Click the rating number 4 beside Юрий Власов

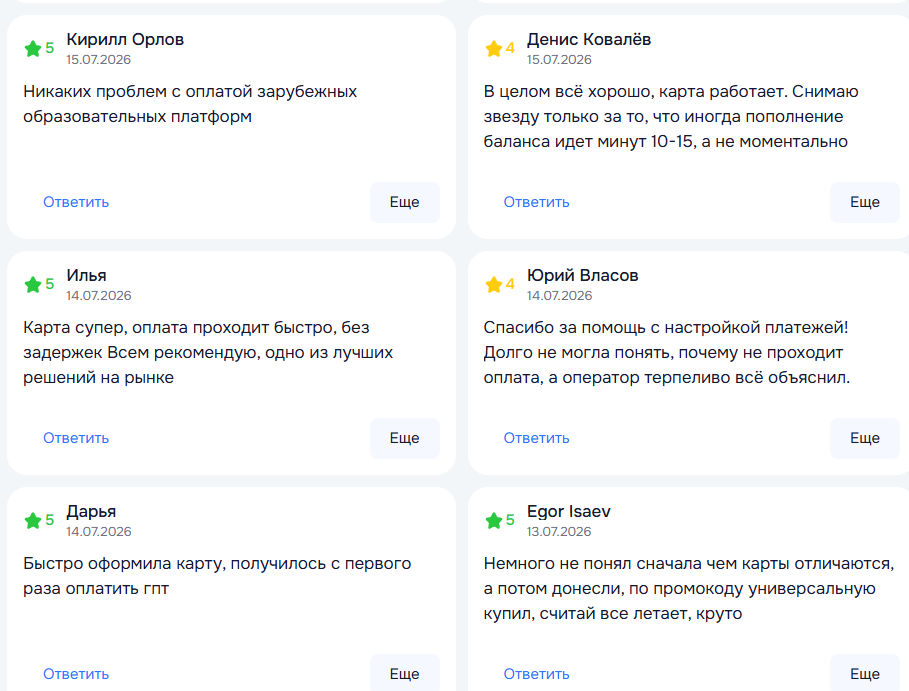point(510,284)
